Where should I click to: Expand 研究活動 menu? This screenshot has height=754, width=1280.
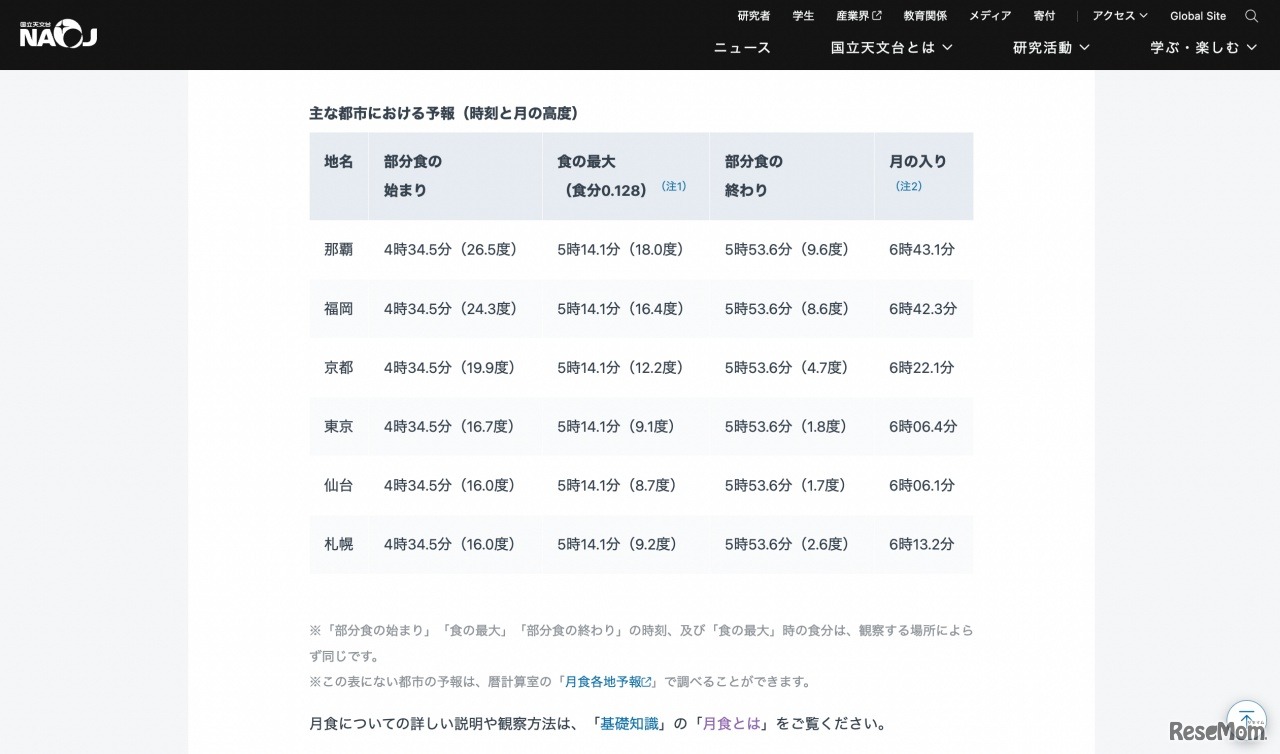tap(1050, 47)
